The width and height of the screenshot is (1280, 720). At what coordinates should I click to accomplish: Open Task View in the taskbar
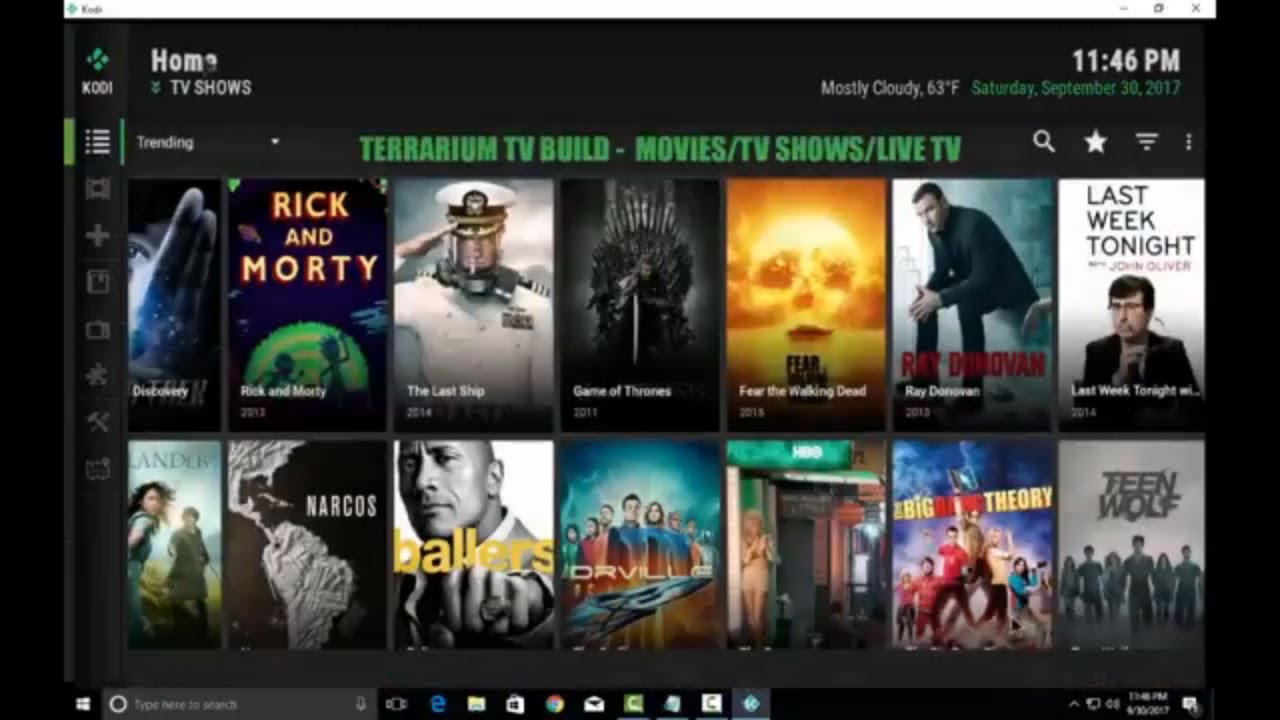pos(396,704)
